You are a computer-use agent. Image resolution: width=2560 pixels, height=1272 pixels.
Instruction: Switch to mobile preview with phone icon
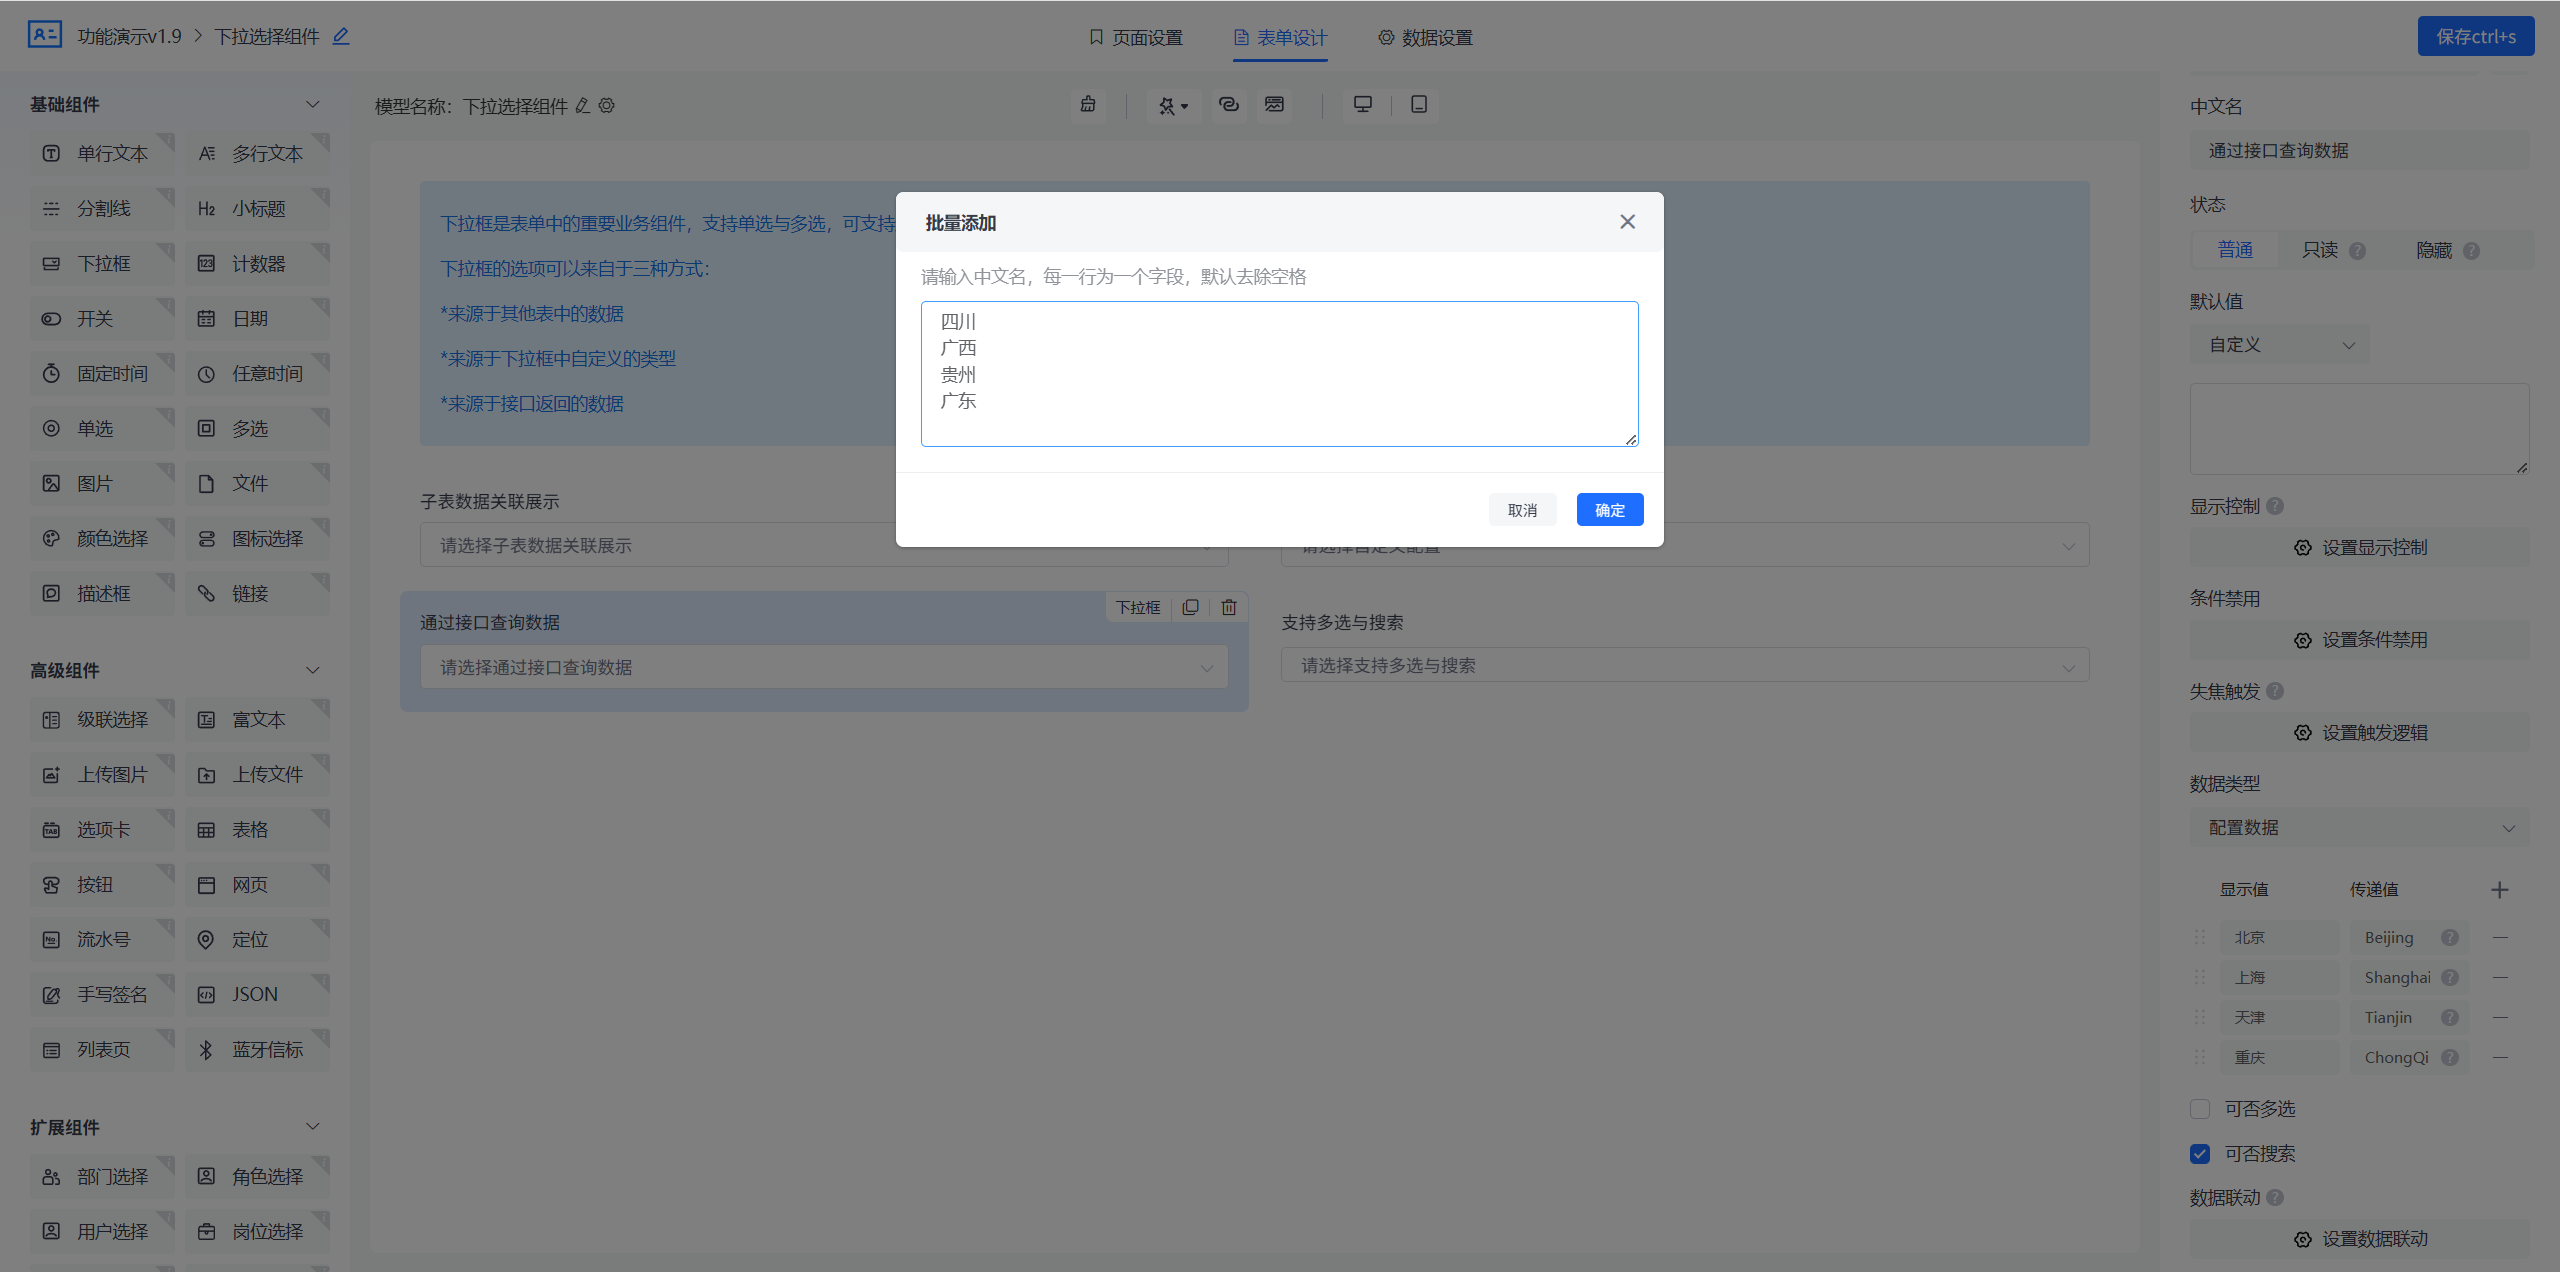(x=1419, y=104)
